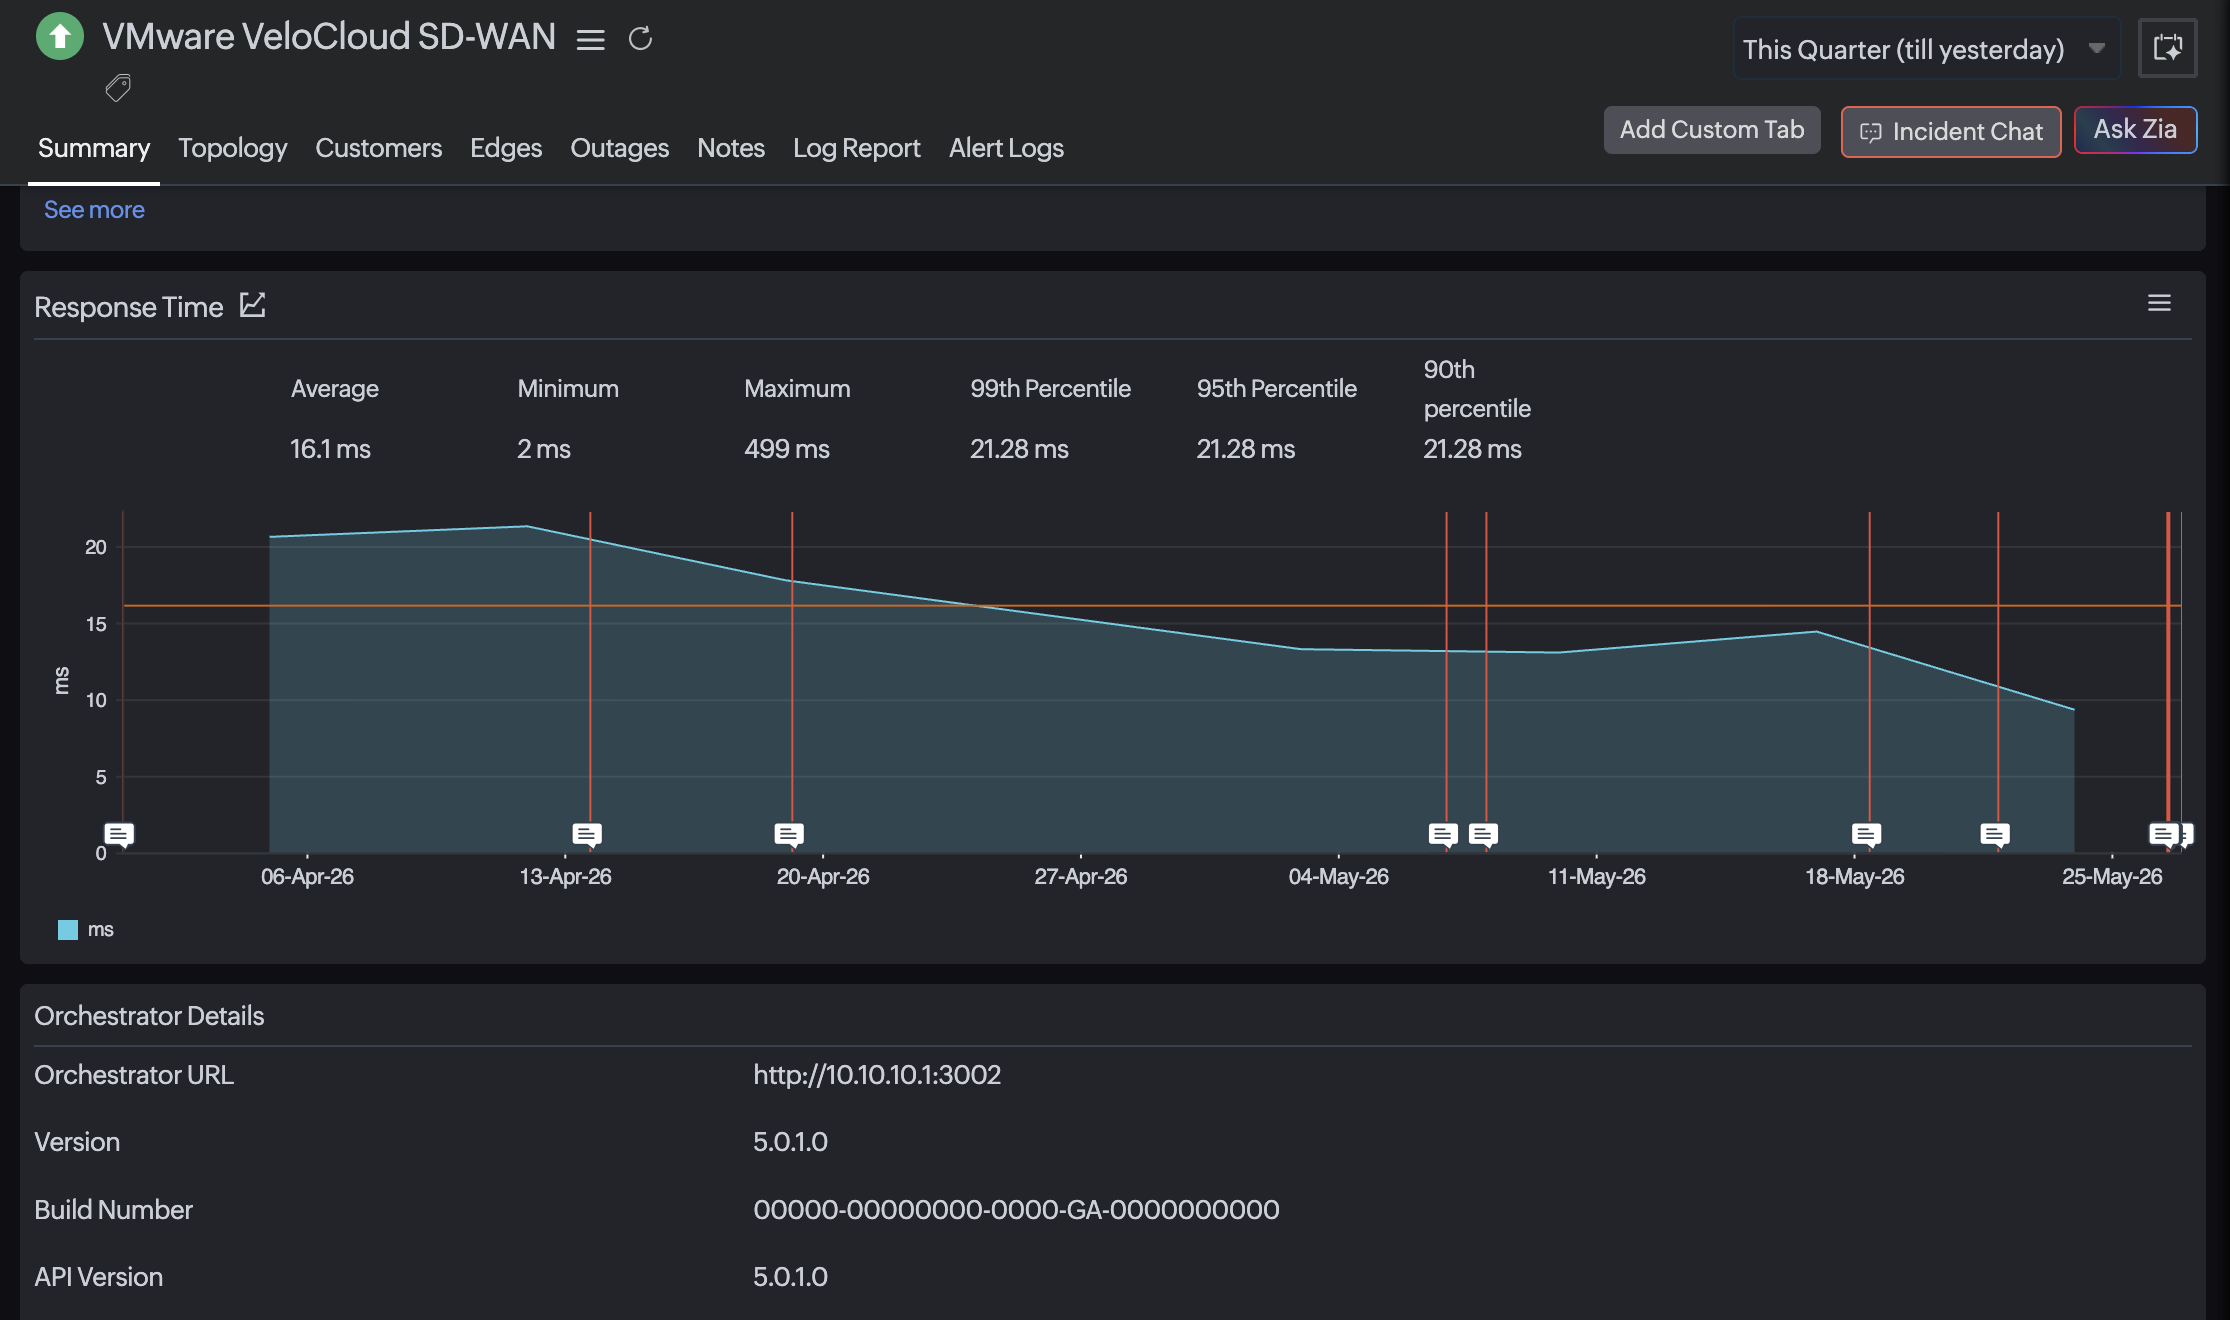Refresh the monitor with the reload icon
The height and width of the screenshot is (1320, 2230).
[x=640, y=39]
